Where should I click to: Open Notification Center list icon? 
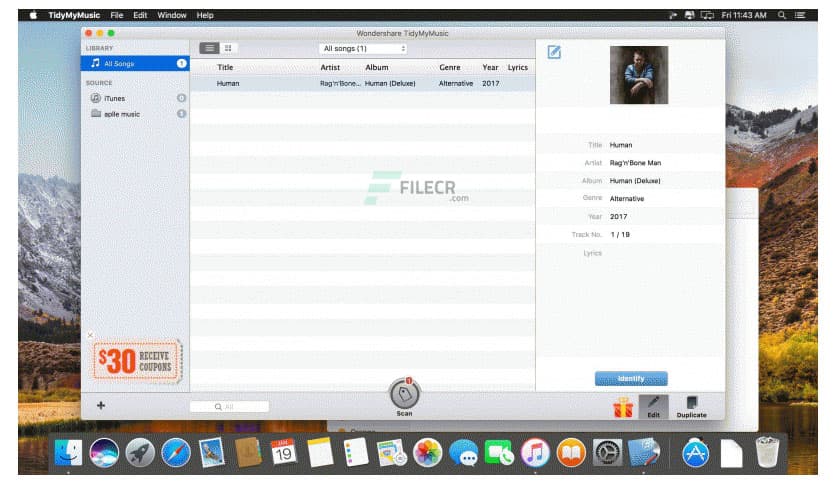coord(800,15)
